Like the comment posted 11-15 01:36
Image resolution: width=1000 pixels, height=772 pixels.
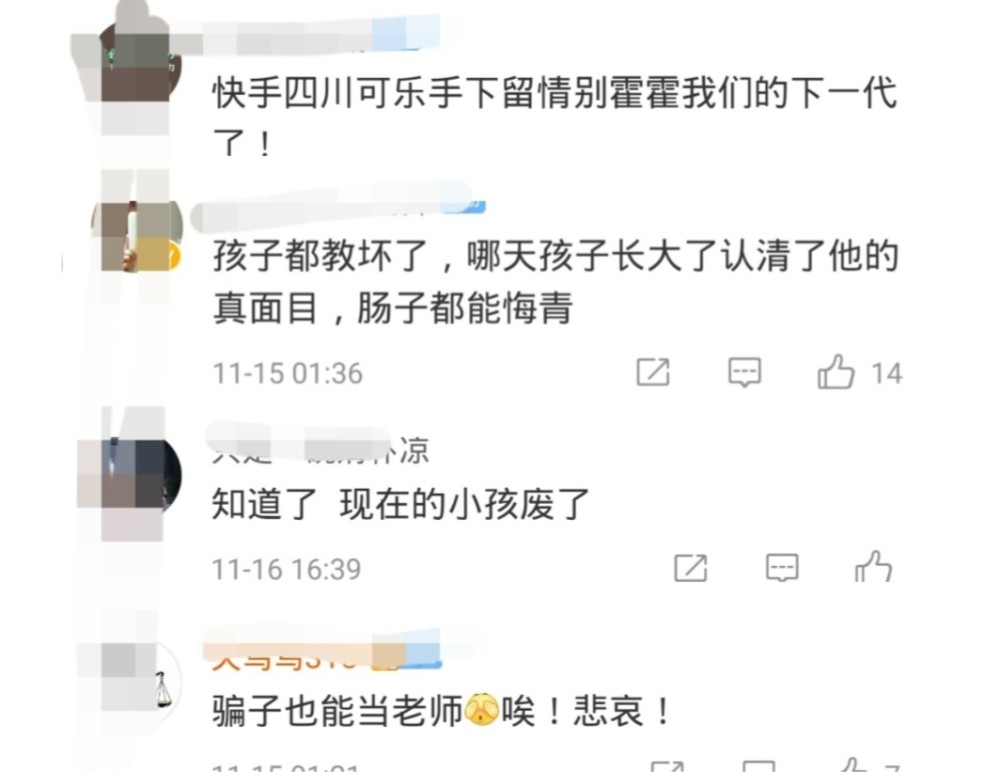point(835,372)
